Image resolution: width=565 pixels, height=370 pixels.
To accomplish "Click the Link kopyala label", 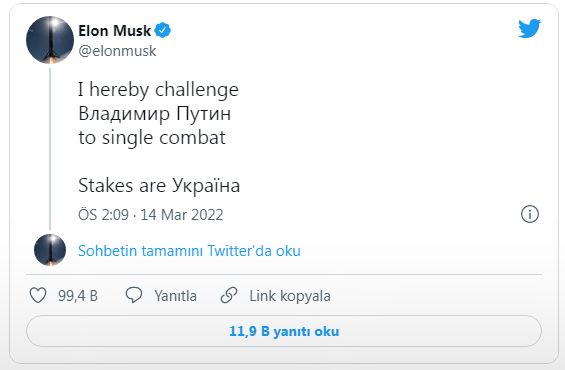I will pyautogui.click(x=290, y=296).
